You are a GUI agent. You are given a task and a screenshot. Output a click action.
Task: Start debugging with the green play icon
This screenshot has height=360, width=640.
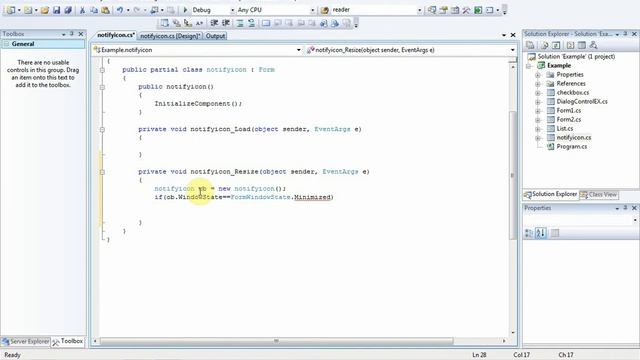[185, 10]
